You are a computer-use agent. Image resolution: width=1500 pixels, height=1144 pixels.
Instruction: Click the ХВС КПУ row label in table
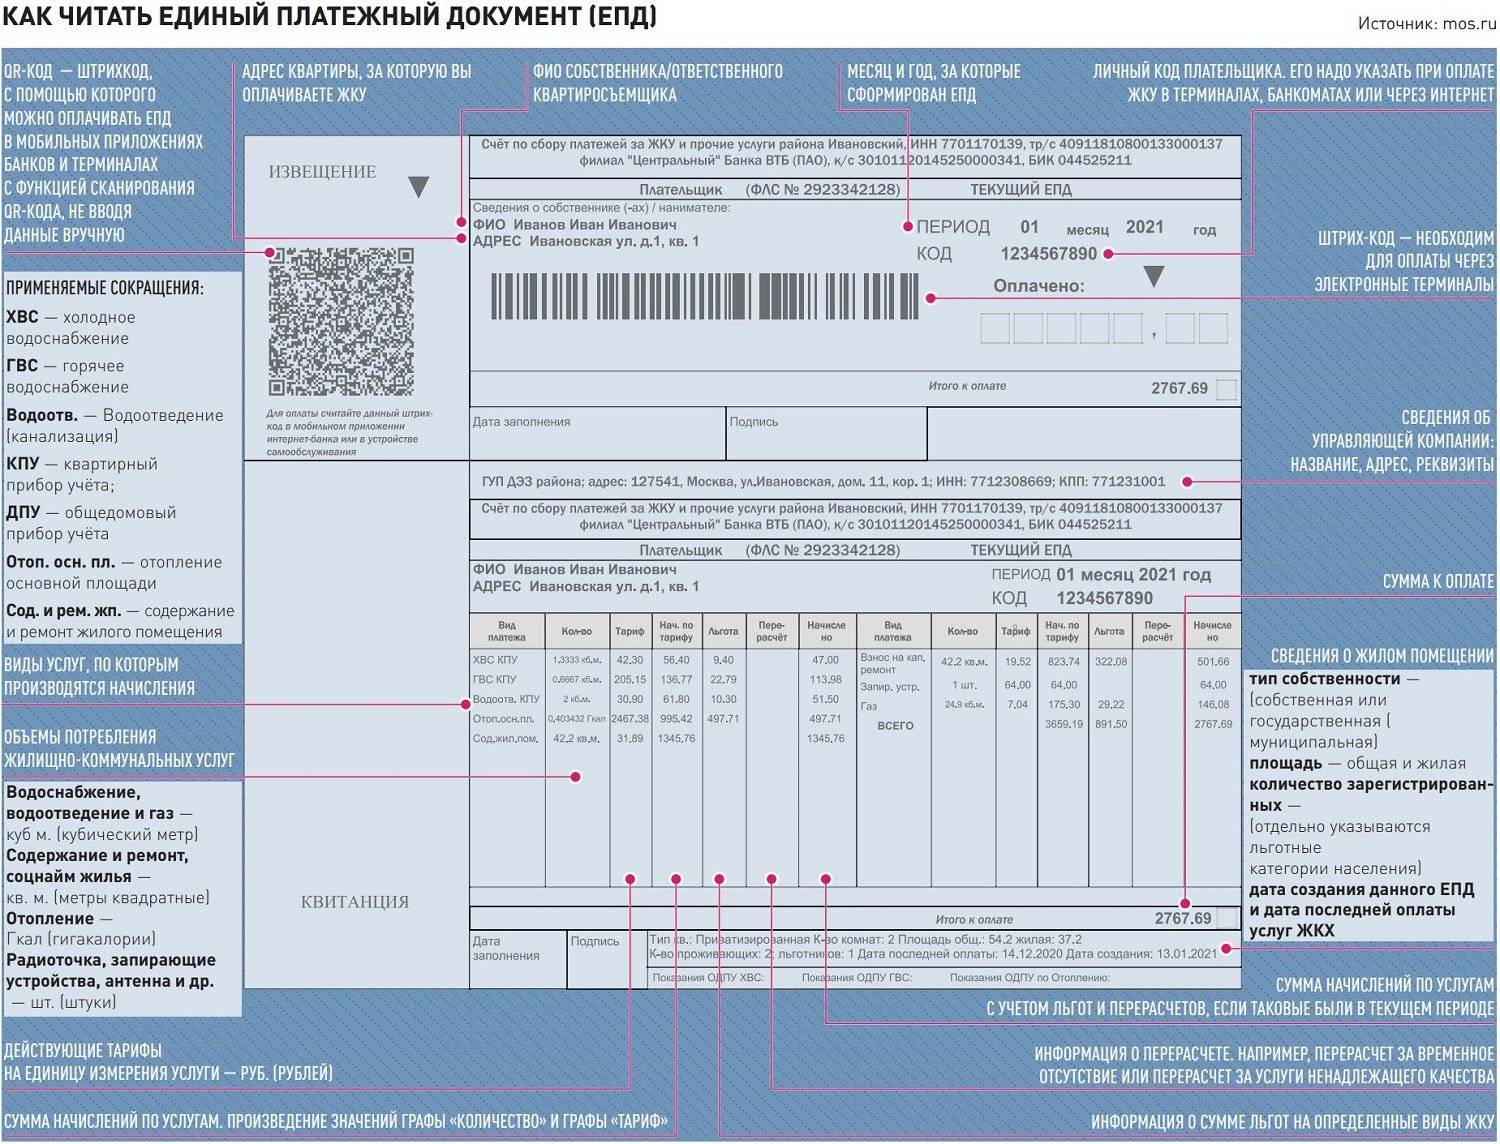[495, 660]
